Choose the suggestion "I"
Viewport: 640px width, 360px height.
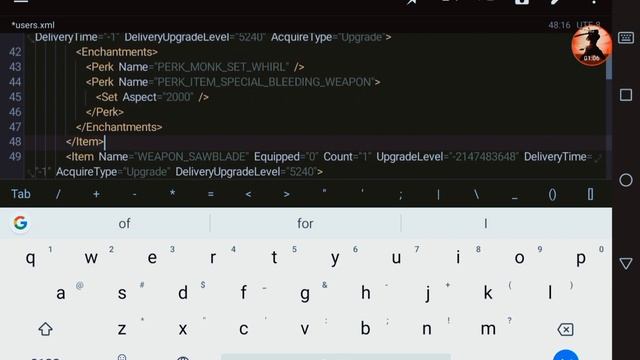point(486,223)
